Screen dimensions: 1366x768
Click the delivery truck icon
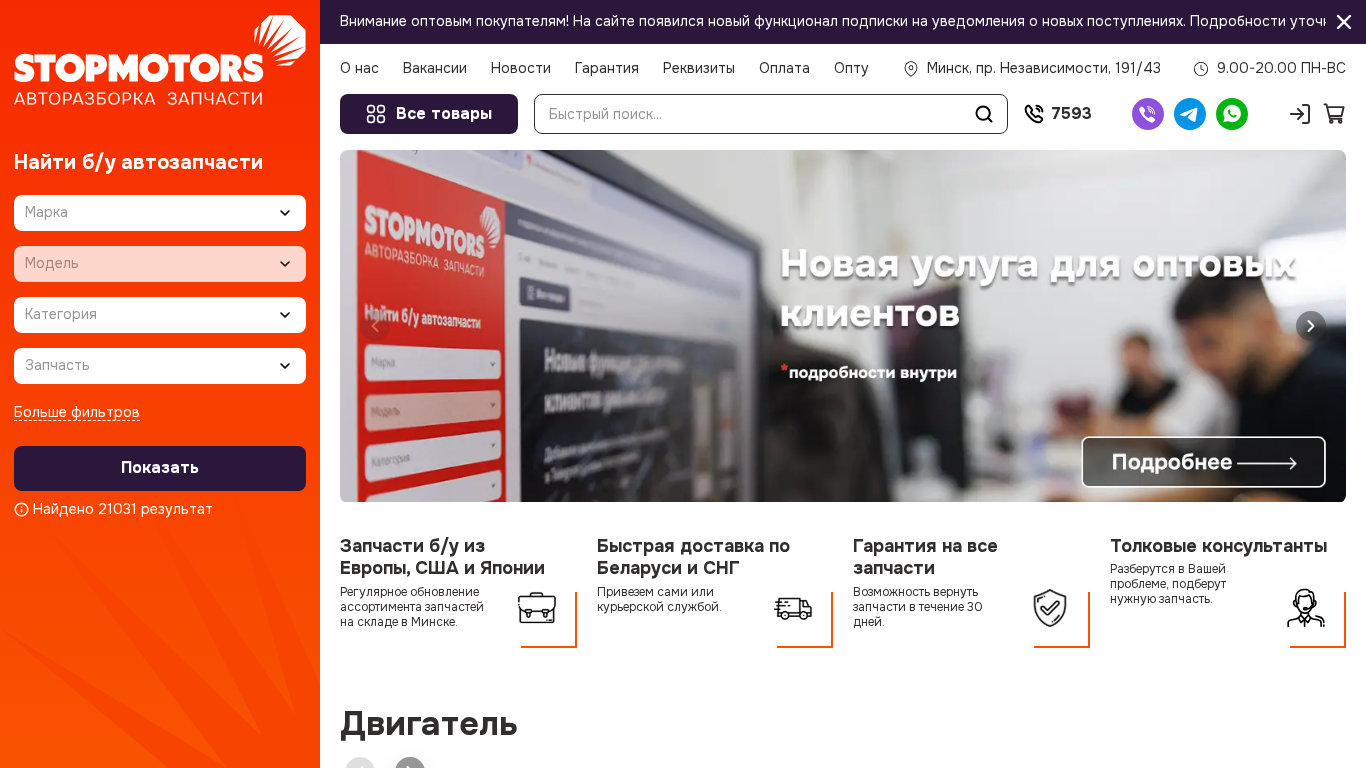tap(793, 607)
